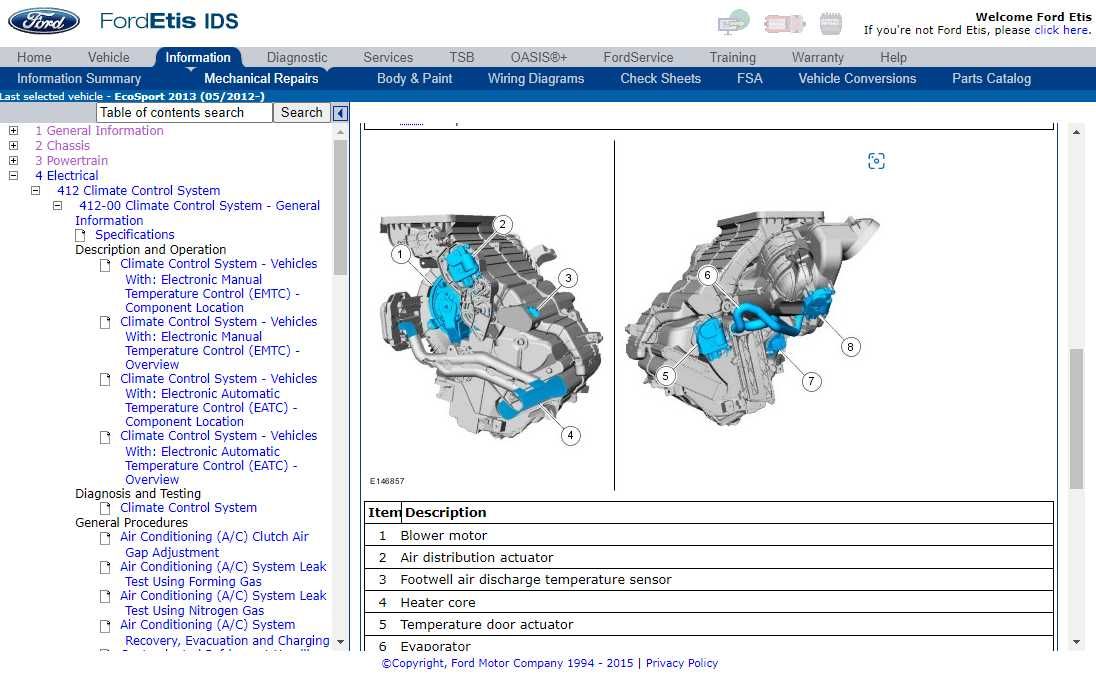Open EMTC Component Location document link

[x=217, y=285]
